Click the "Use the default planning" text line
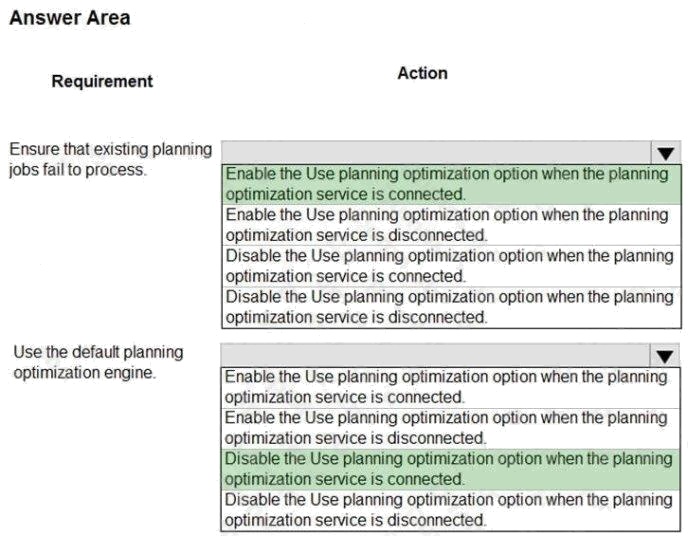Viewport: 688px width, 536px height. (x=98, y=352)
